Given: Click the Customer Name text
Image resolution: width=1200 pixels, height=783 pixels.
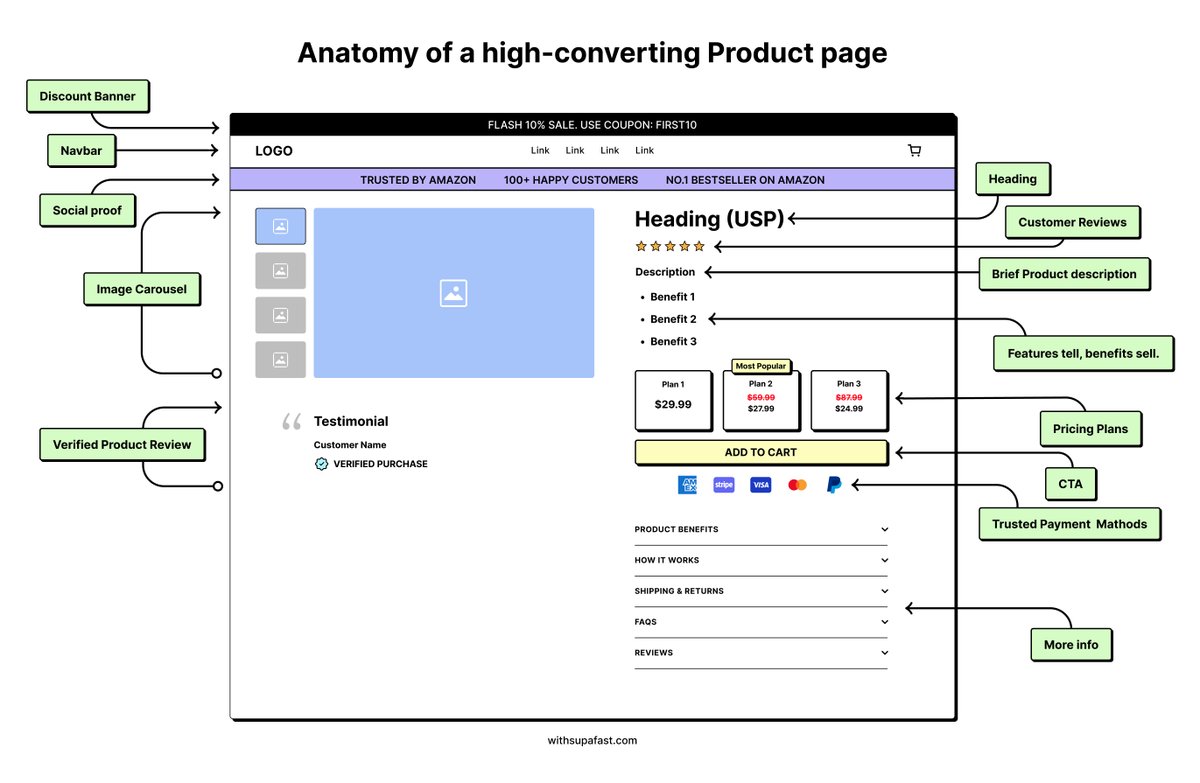Looking at the screenshot, I should 350,445.
